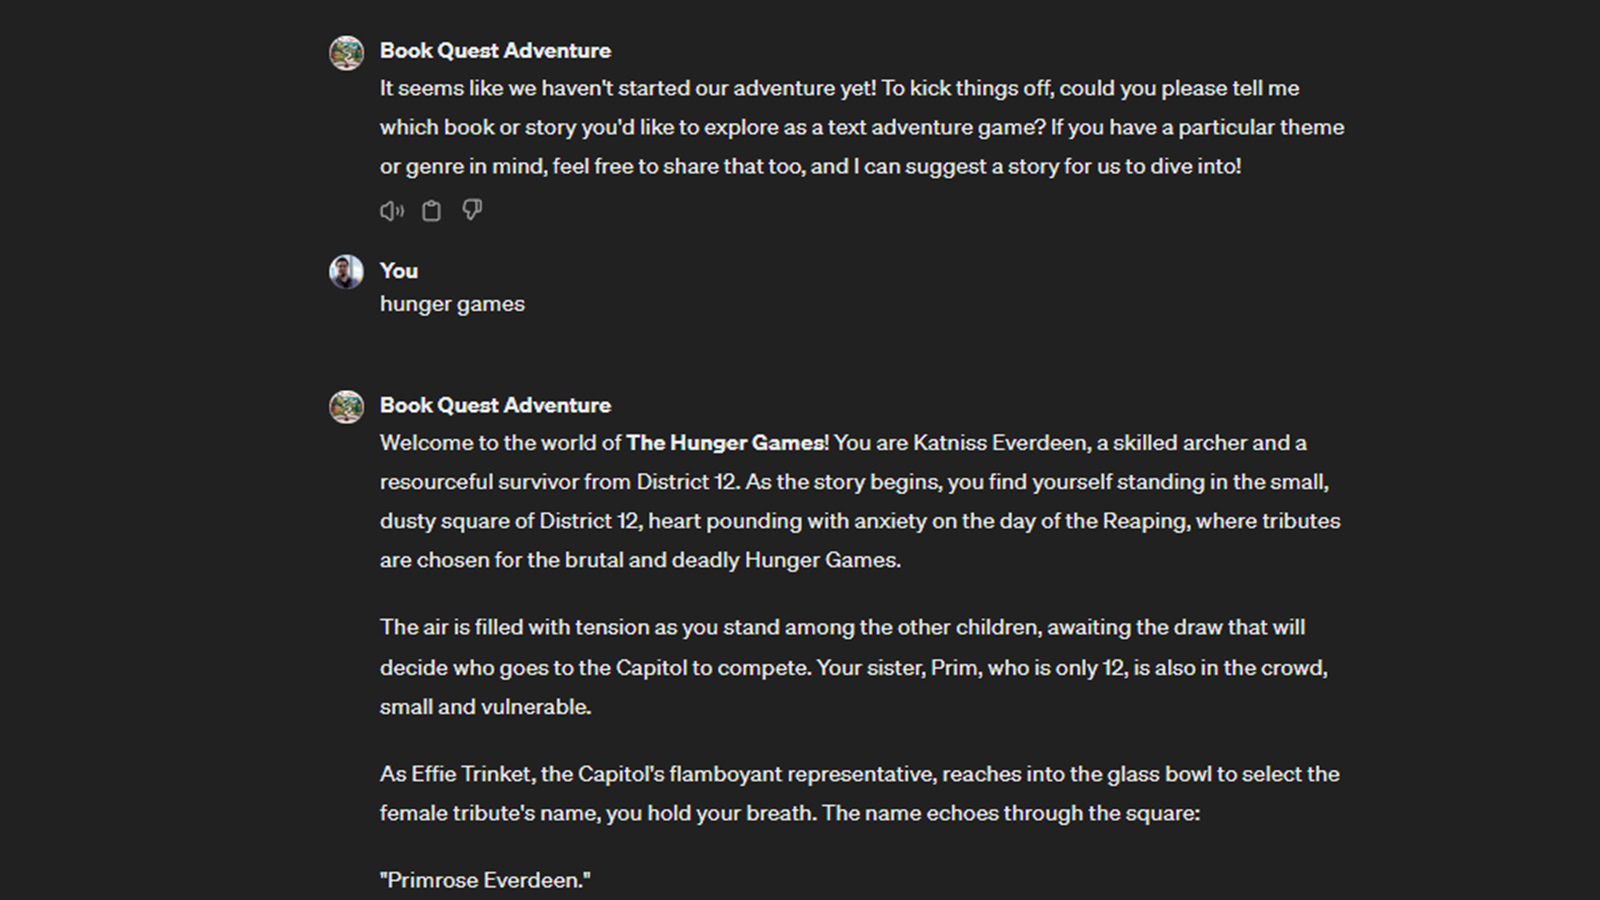Select the first Book Quest Adventure name heading

(495, 51)
